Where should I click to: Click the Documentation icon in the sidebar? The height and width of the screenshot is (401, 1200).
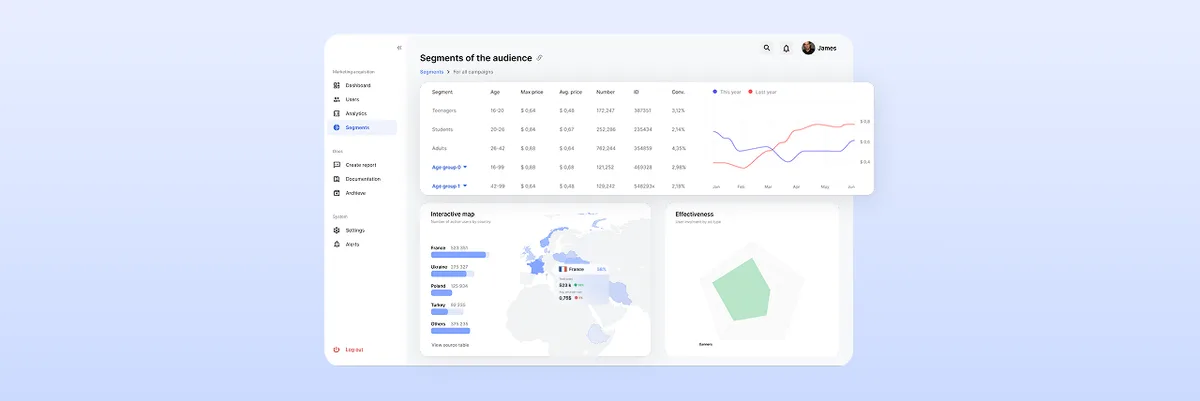pos(337,179)
